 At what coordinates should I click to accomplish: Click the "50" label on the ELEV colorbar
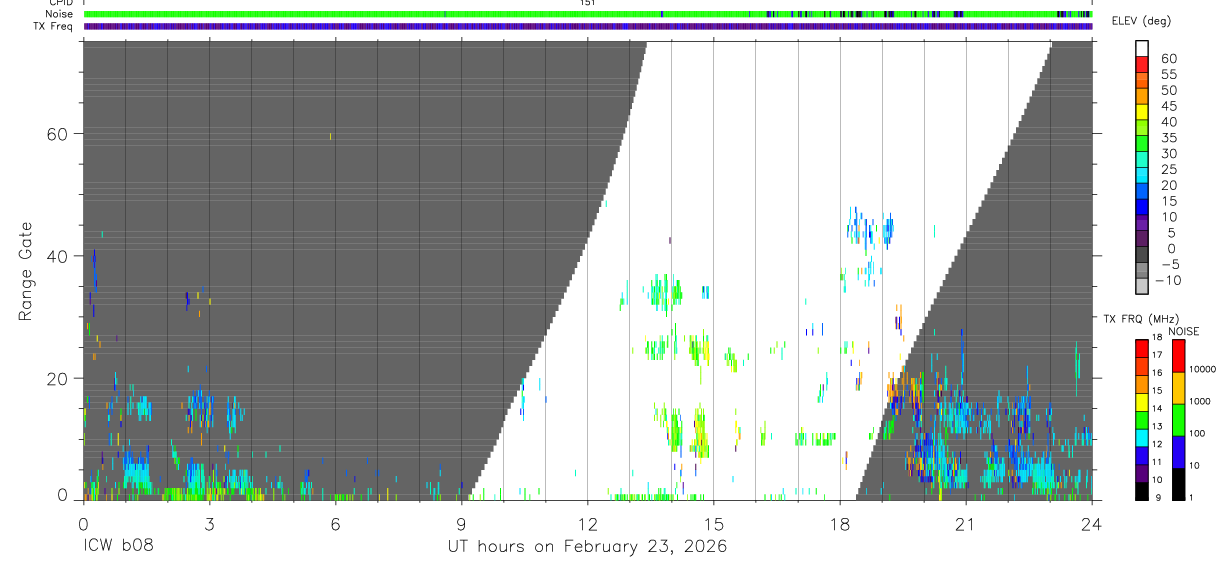click(x=1168, y=90)
